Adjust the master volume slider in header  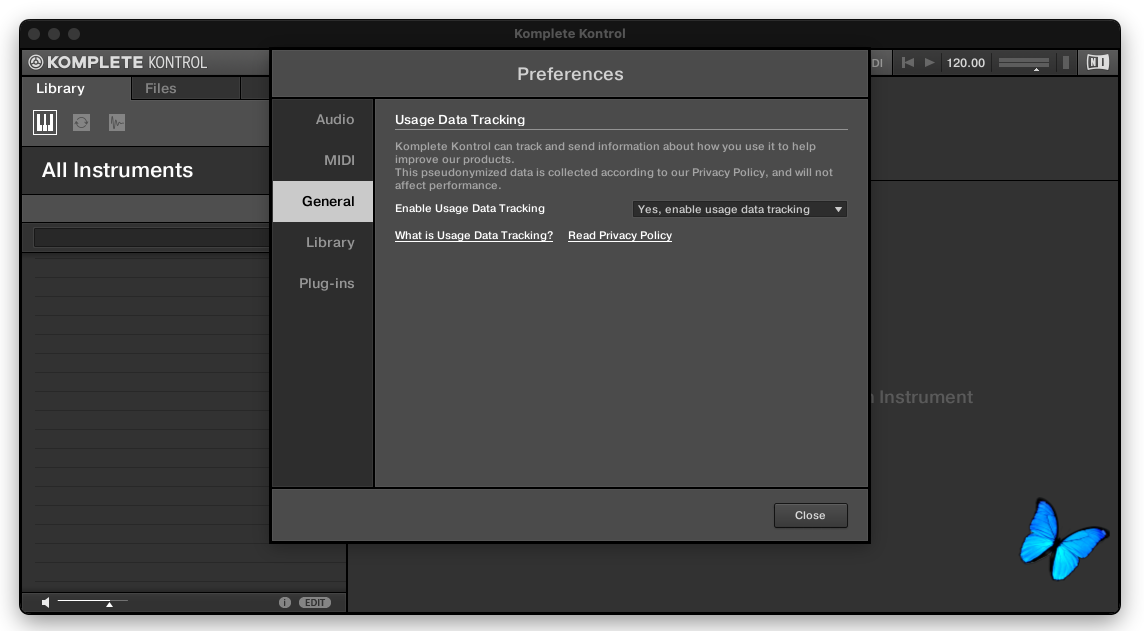[x=1024, y=63]
